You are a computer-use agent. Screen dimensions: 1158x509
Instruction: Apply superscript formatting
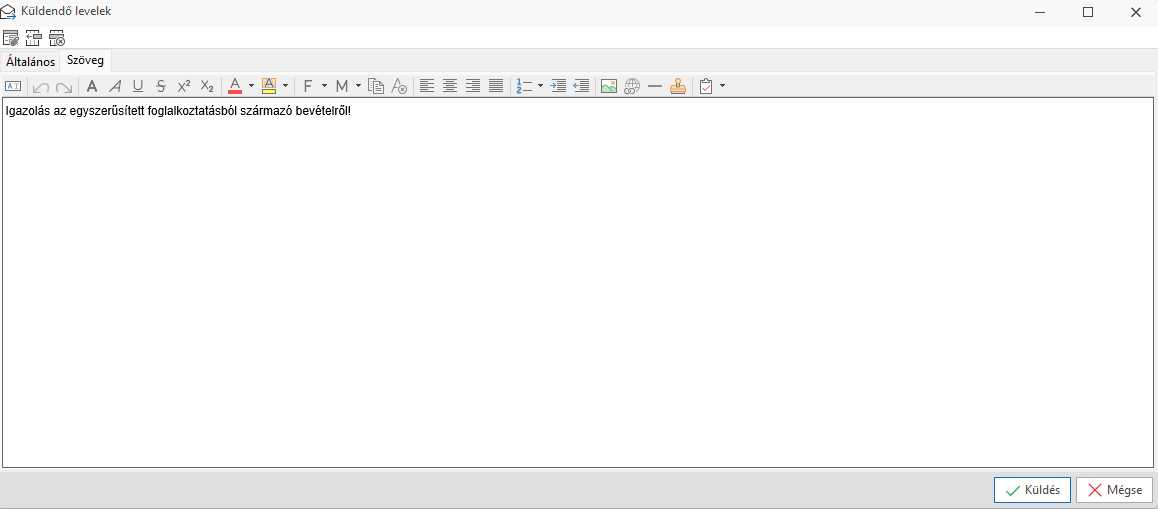(184, 86)
